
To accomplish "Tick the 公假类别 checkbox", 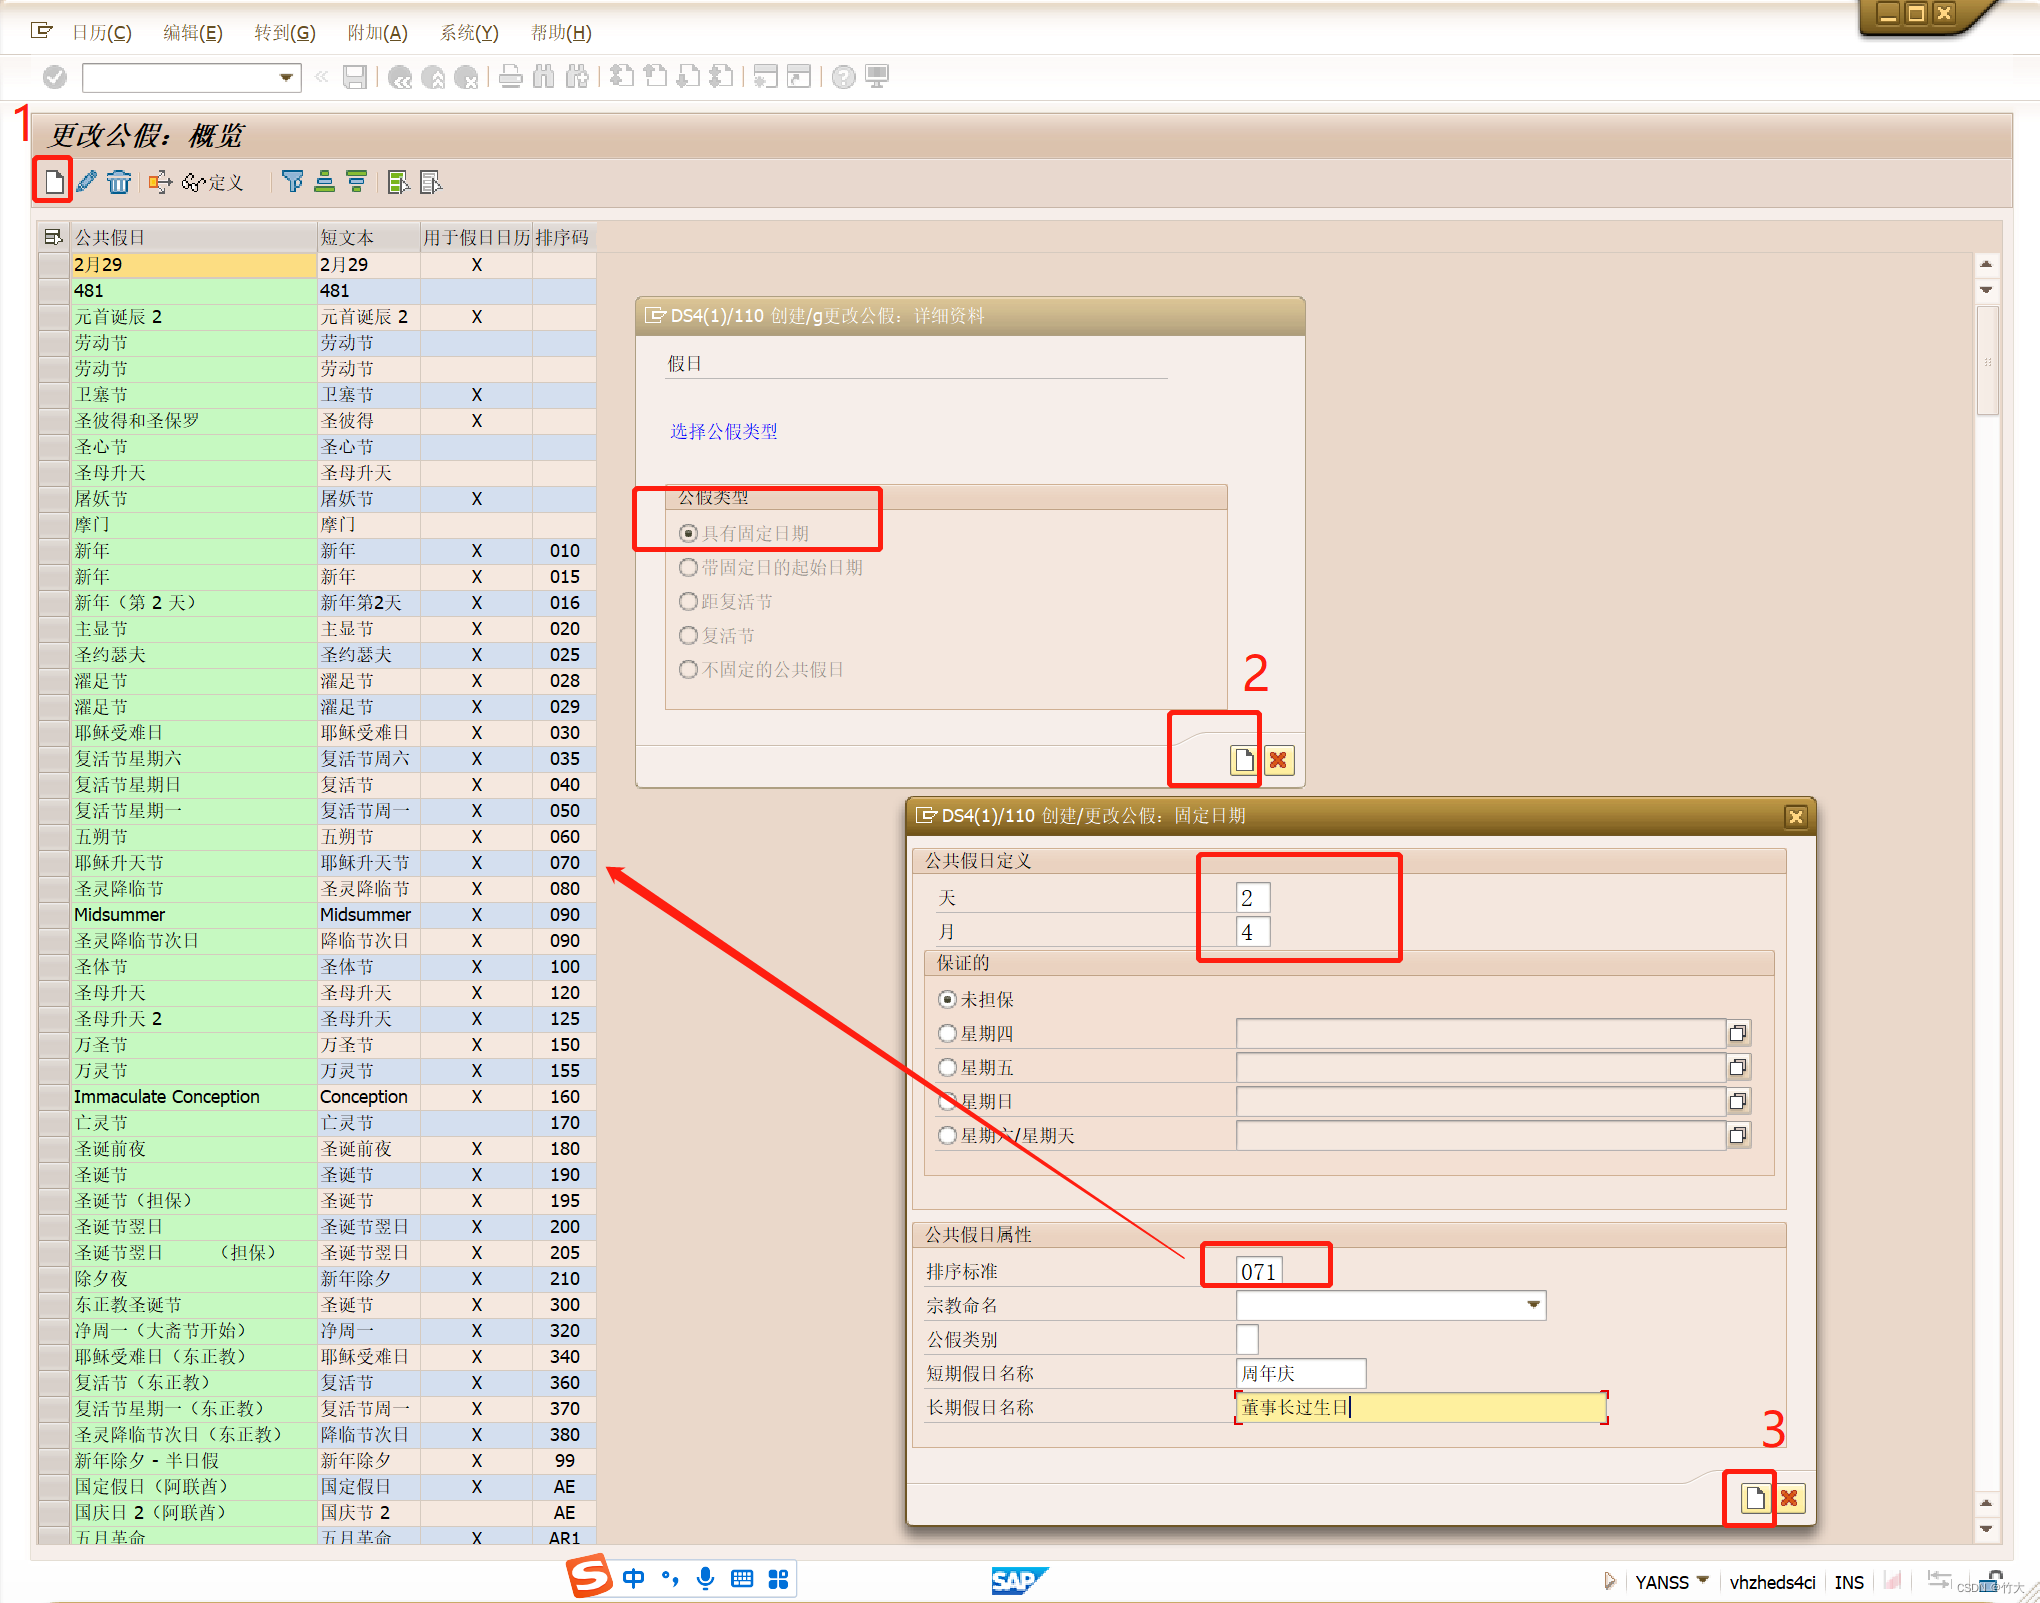I will click(x=1247, y=1339).
